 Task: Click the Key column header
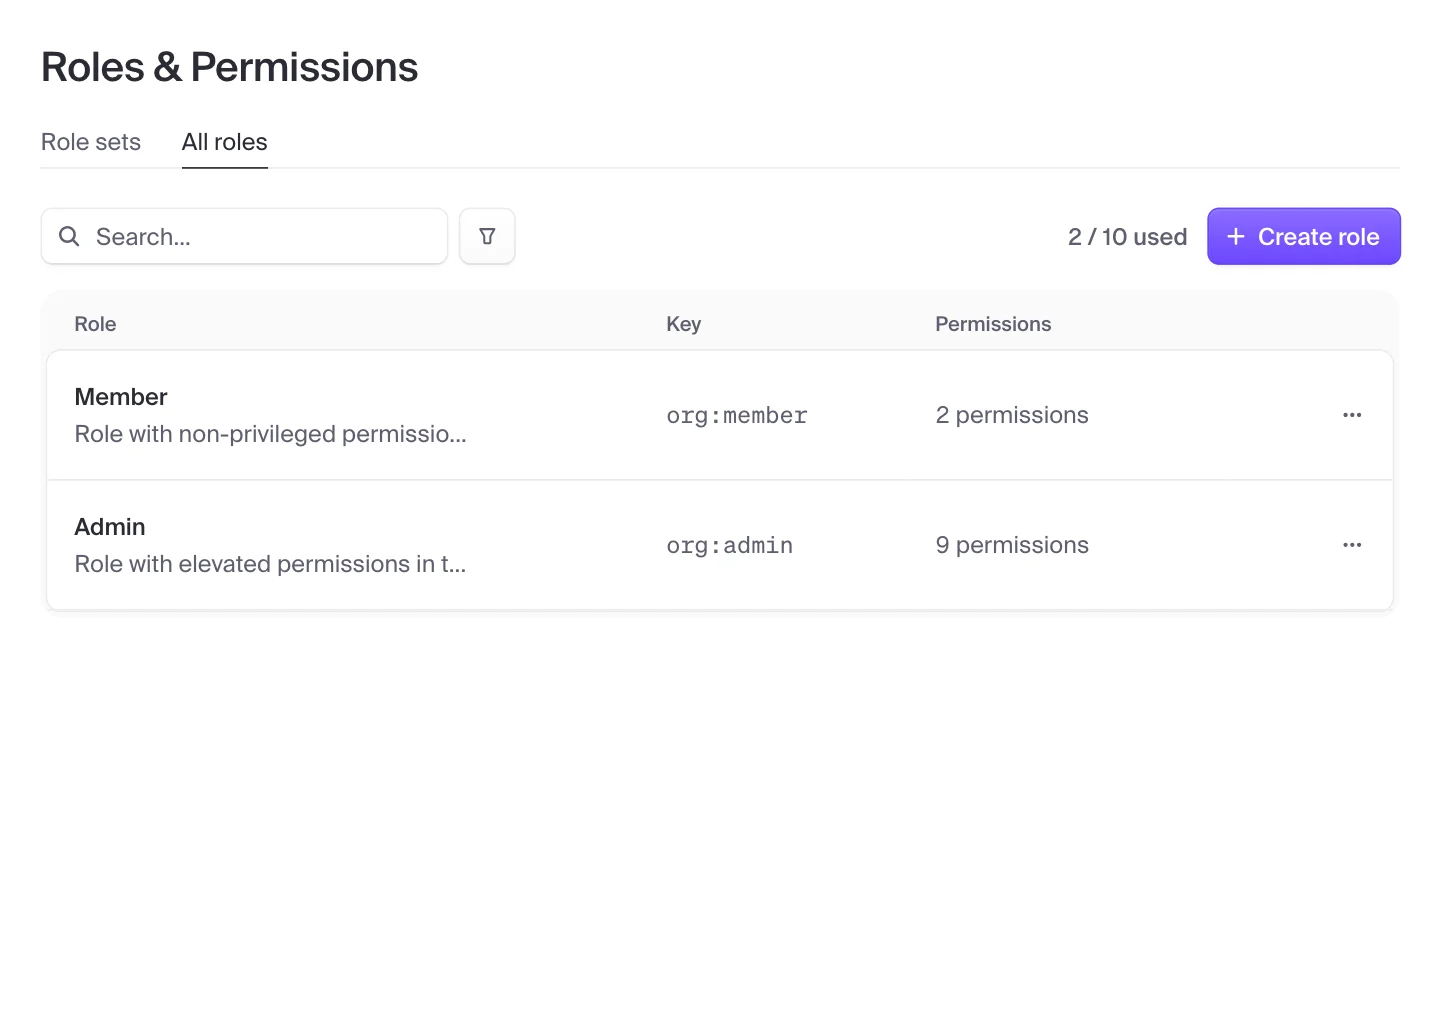(x=684, y=324)
